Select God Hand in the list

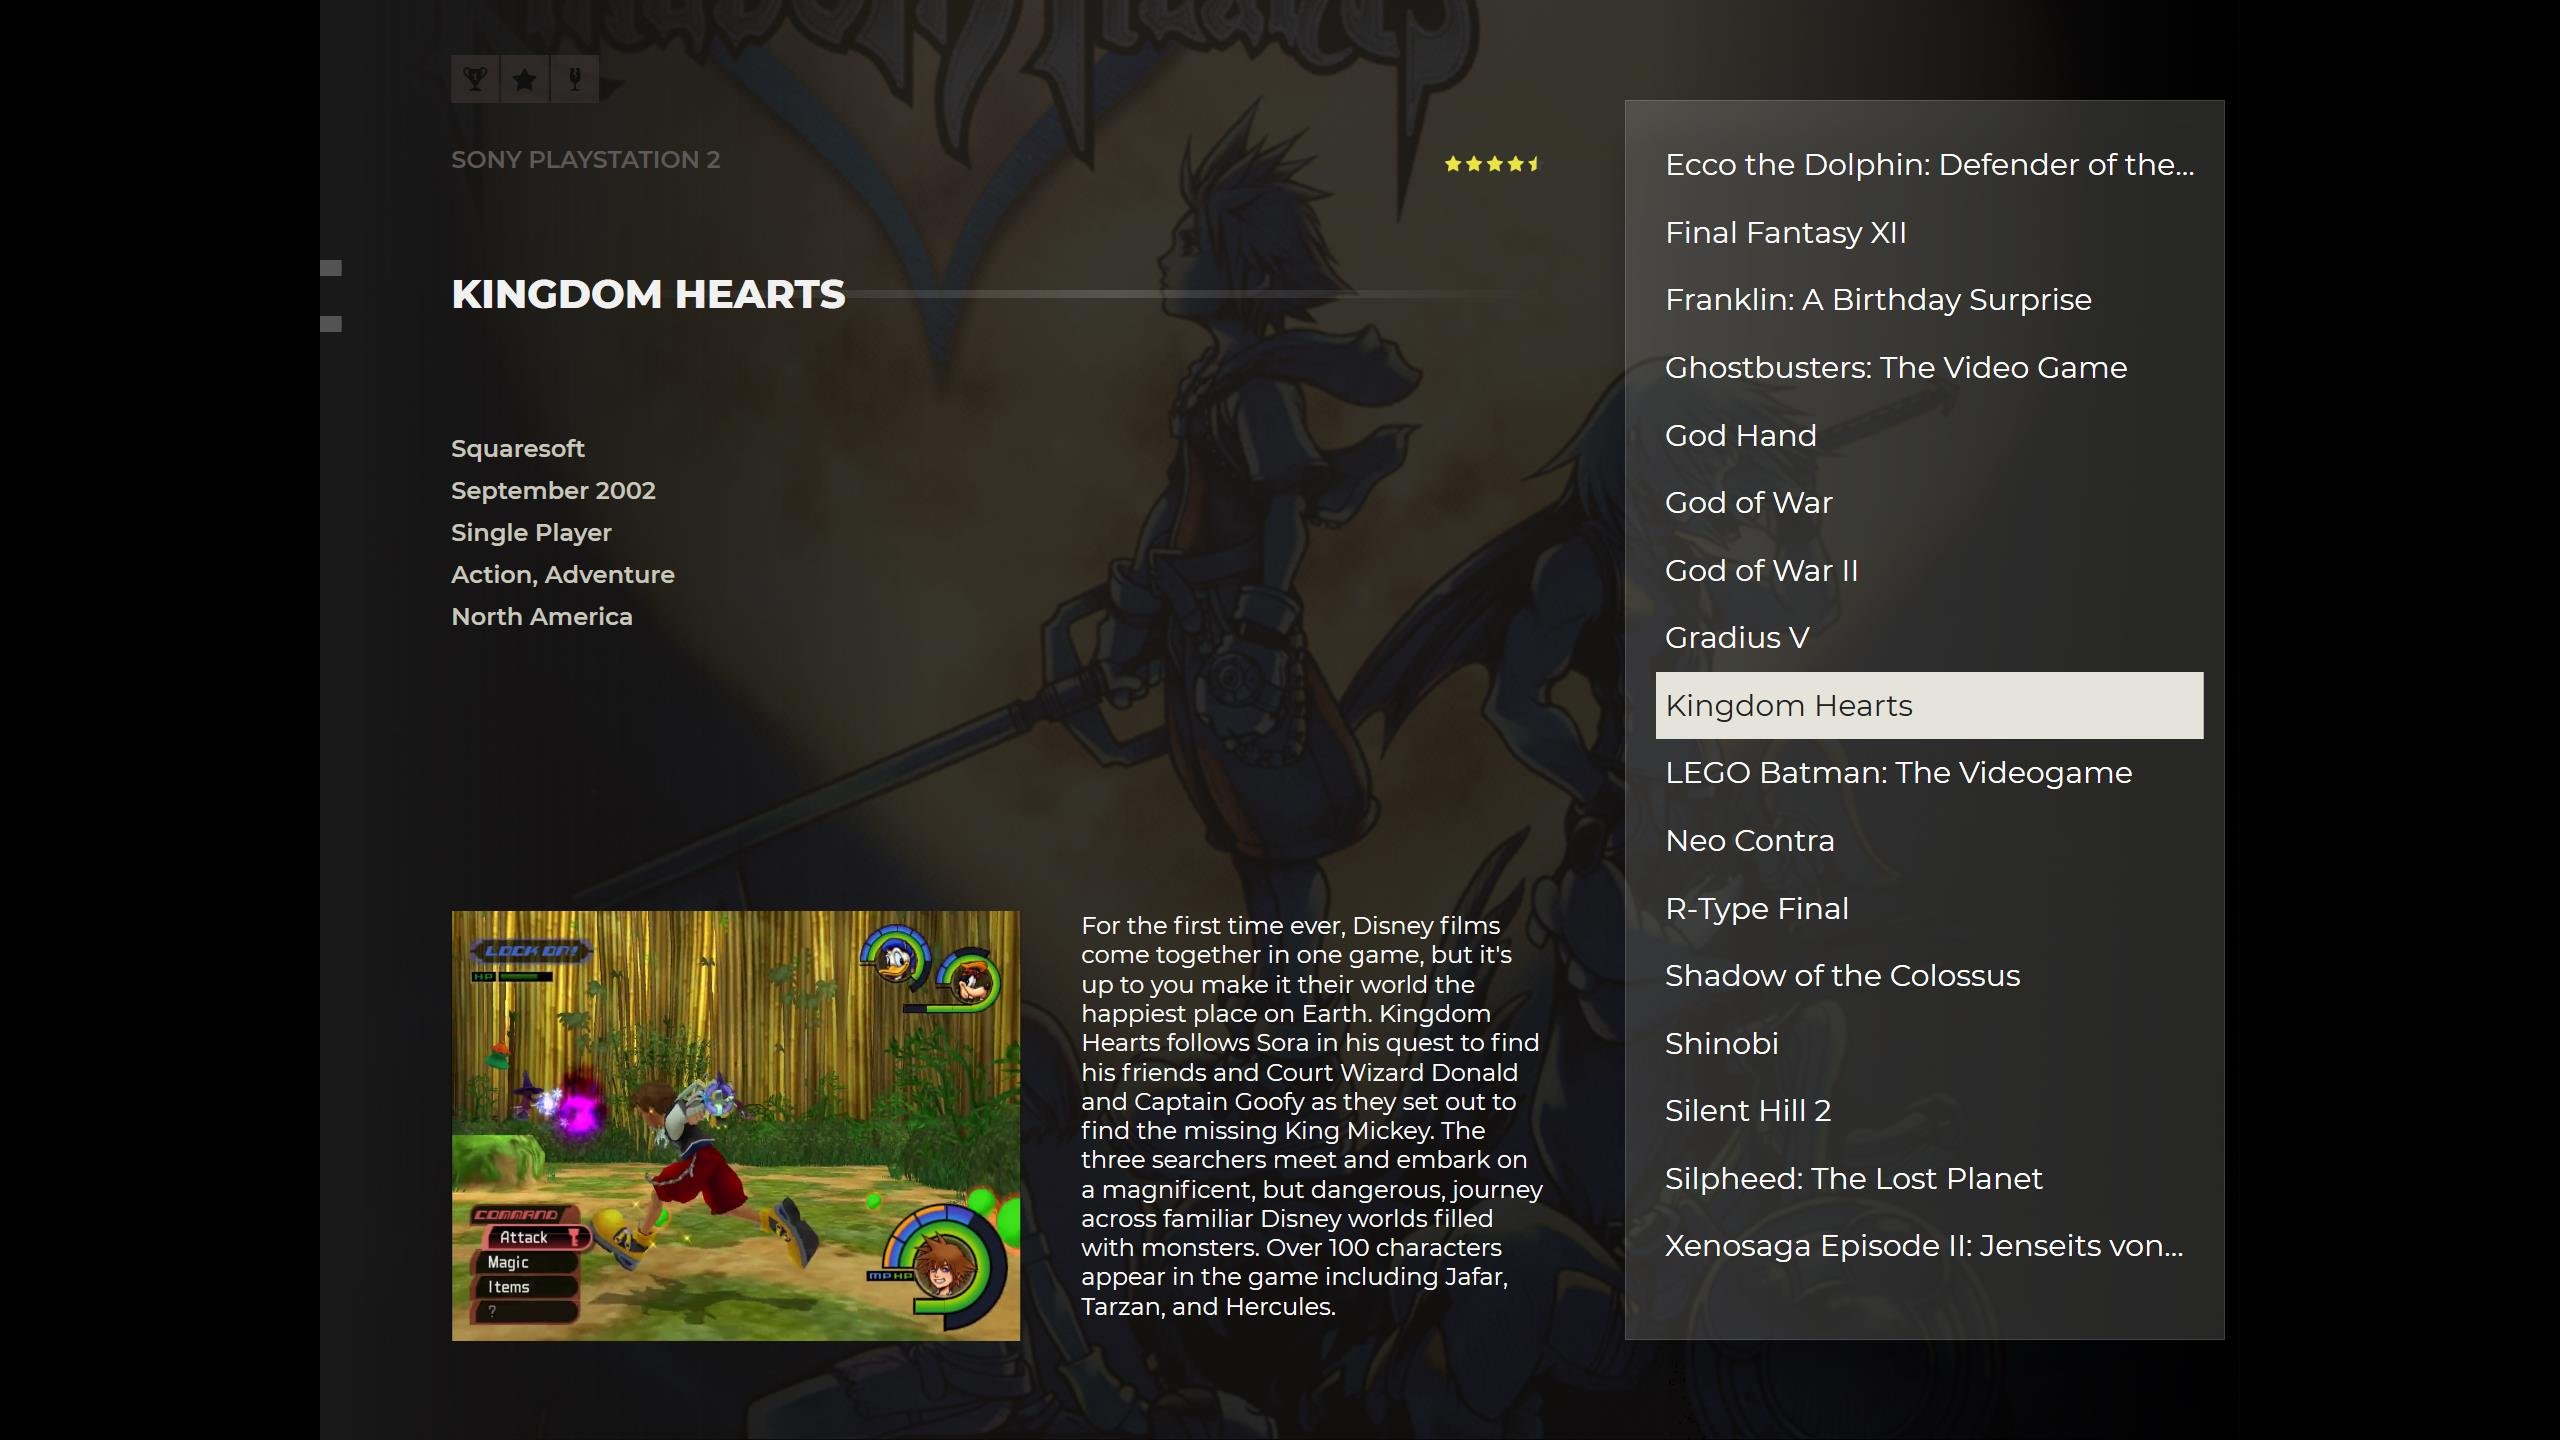pos(1929,436)
